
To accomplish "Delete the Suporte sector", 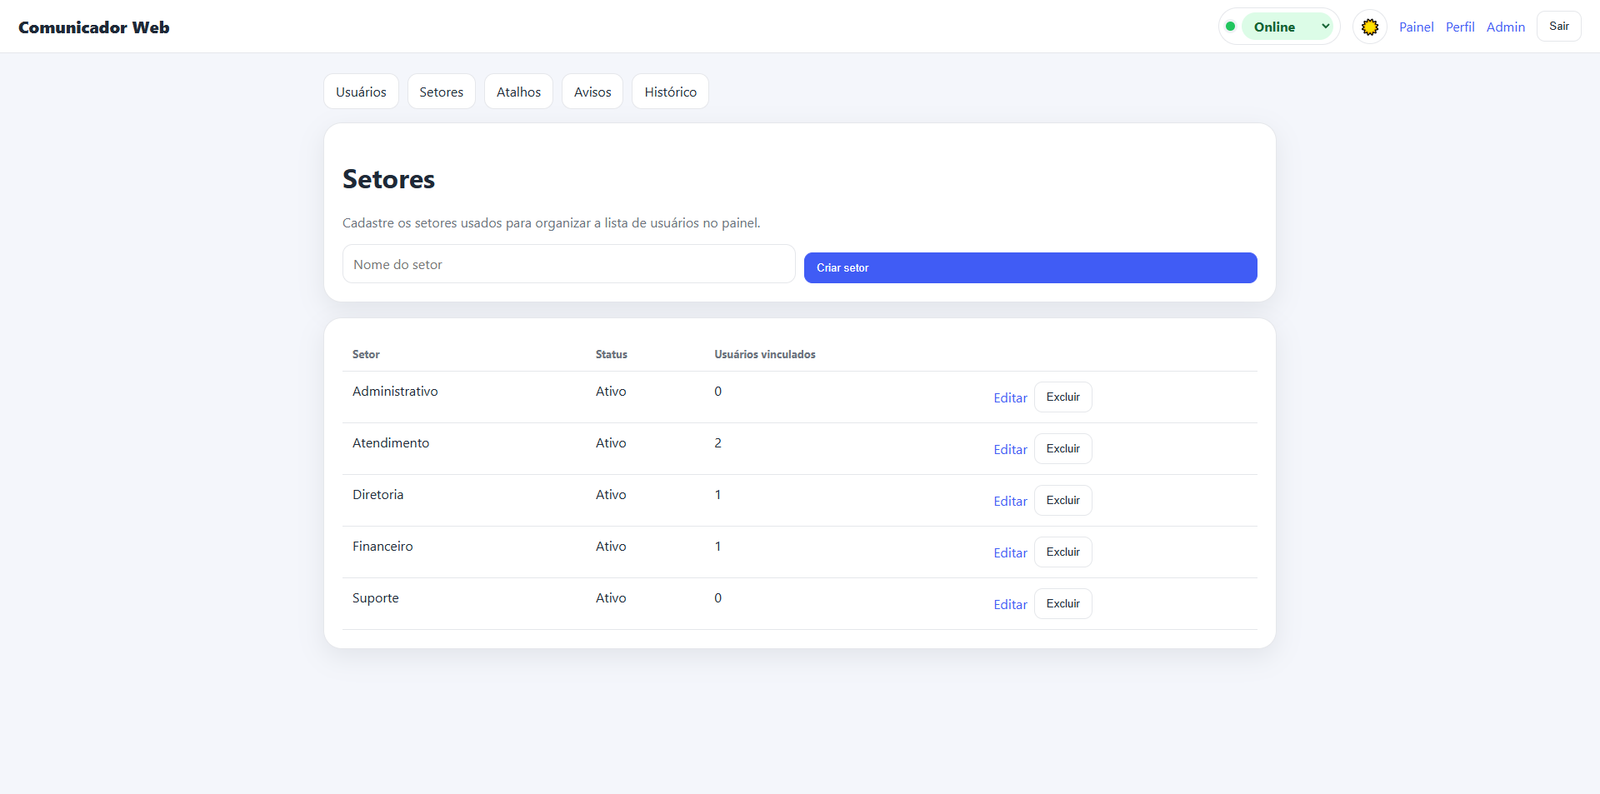I will click(1063, 604).
